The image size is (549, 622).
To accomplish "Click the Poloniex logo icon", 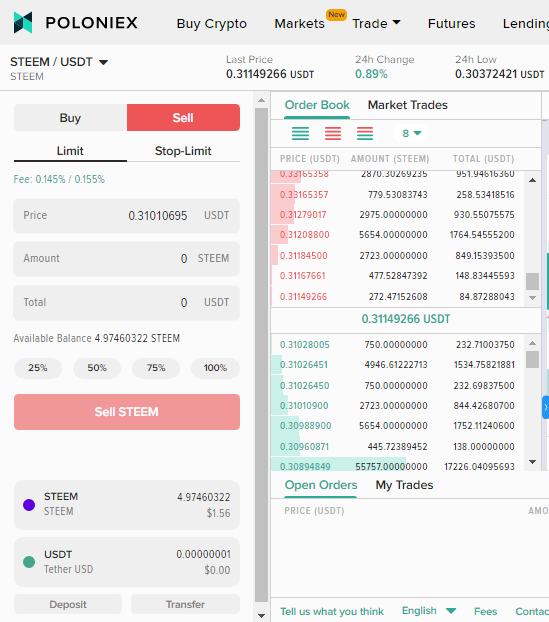I will coord(23,23).
